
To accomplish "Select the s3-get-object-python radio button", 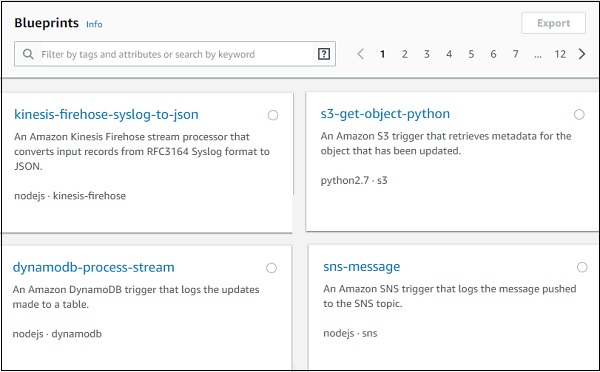I will pyautogui.click(x=579, y=114).
